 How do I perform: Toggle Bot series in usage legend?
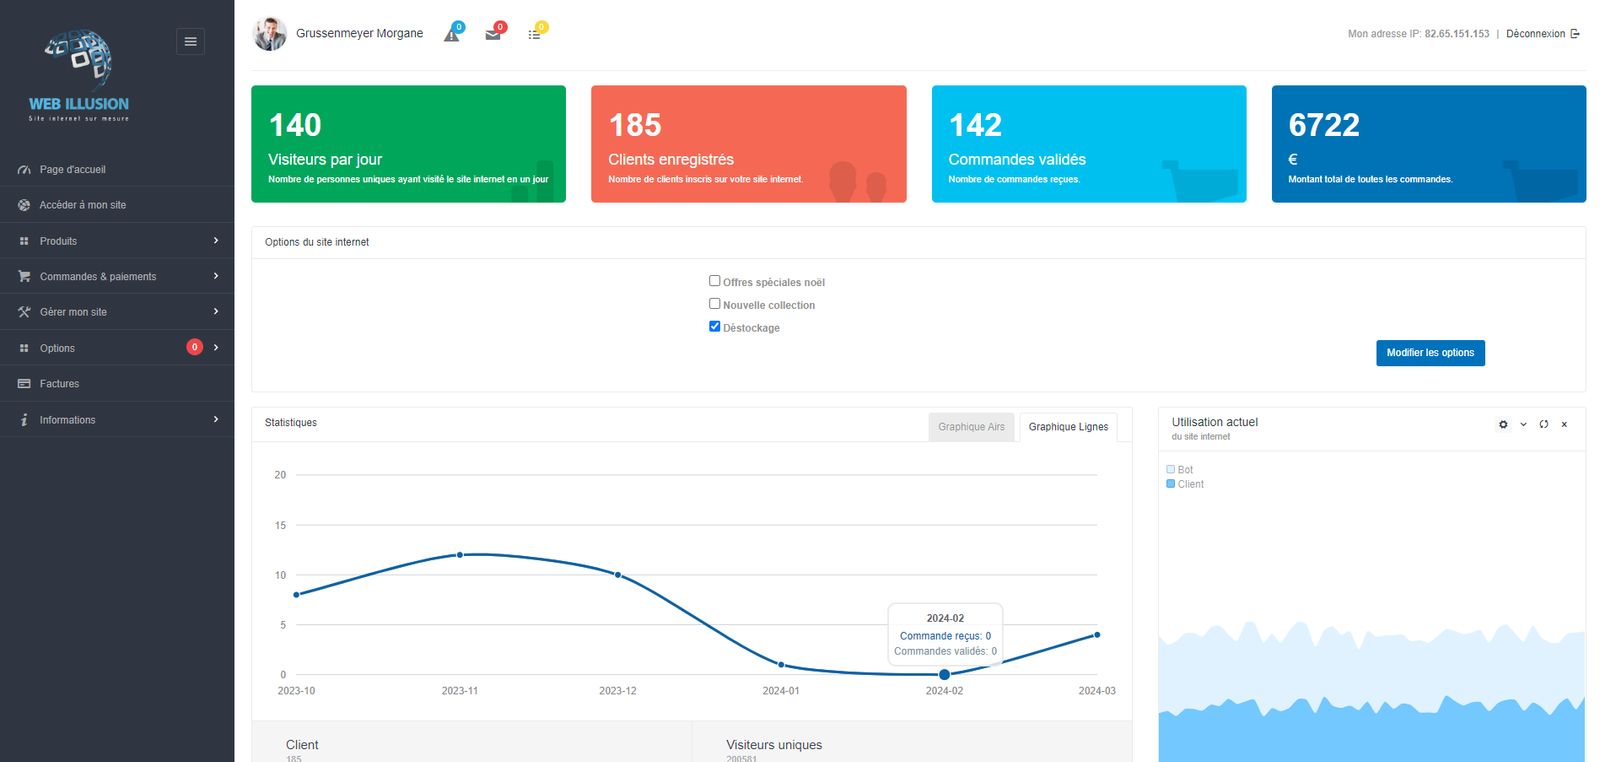point(1171,469)
